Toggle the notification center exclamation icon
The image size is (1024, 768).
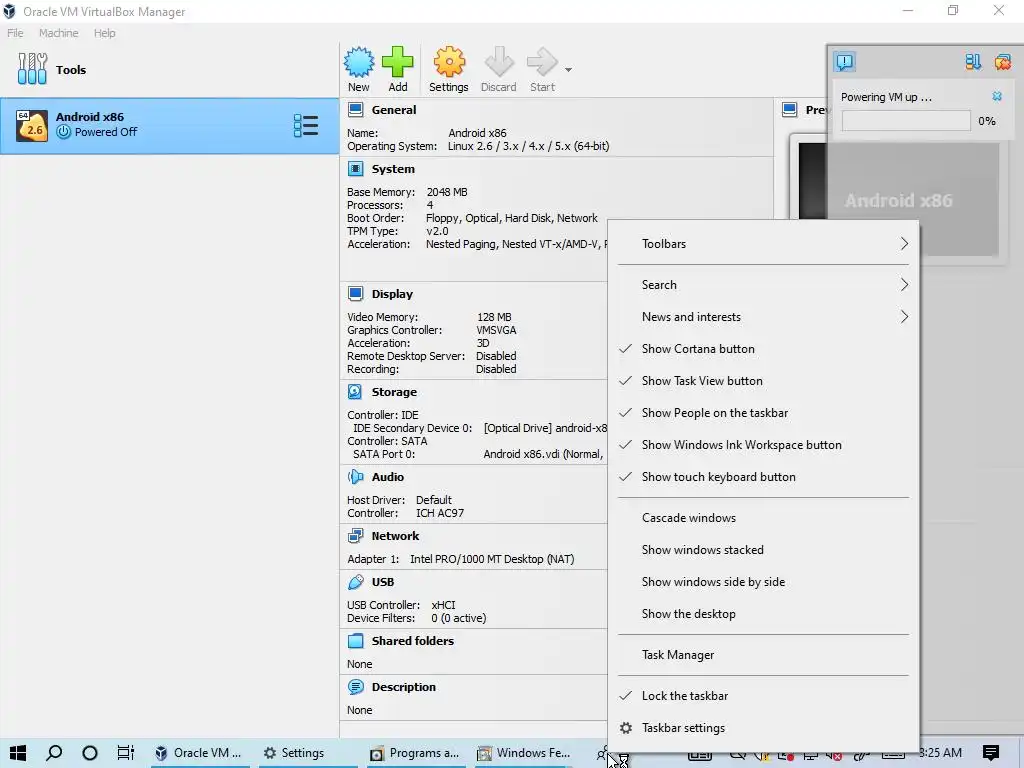844,62
